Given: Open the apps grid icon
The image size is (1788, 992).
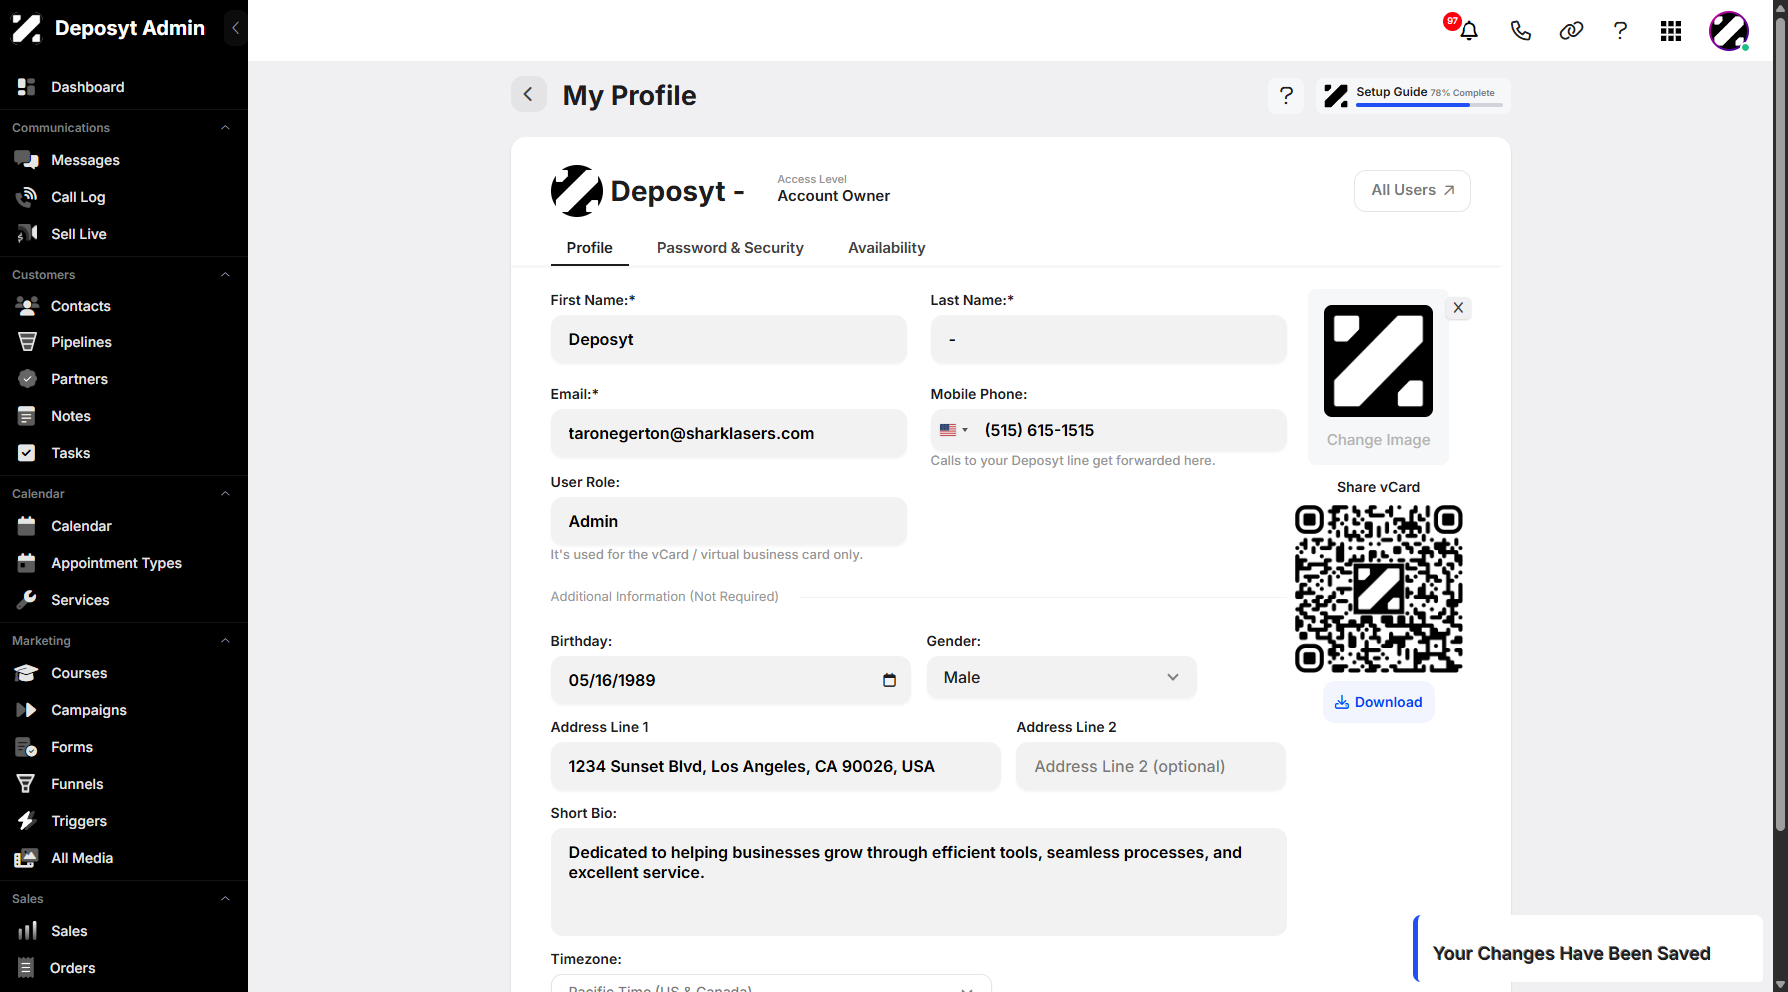Looking at the screenshot, I should point(1671,31).
